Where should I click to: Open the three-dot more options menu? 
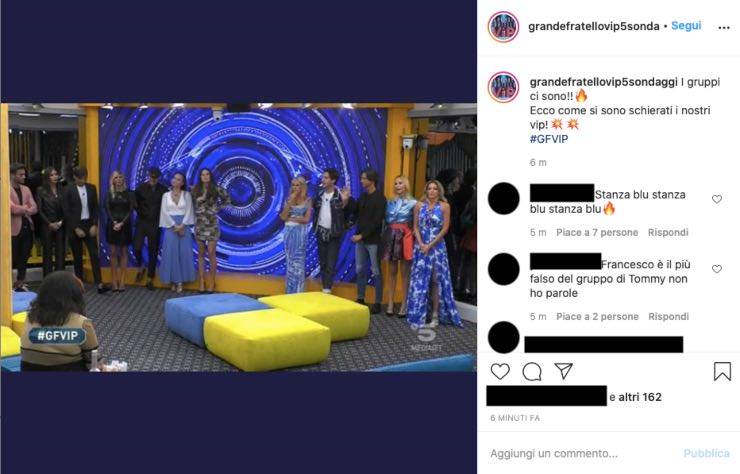[x=724, y=28]
